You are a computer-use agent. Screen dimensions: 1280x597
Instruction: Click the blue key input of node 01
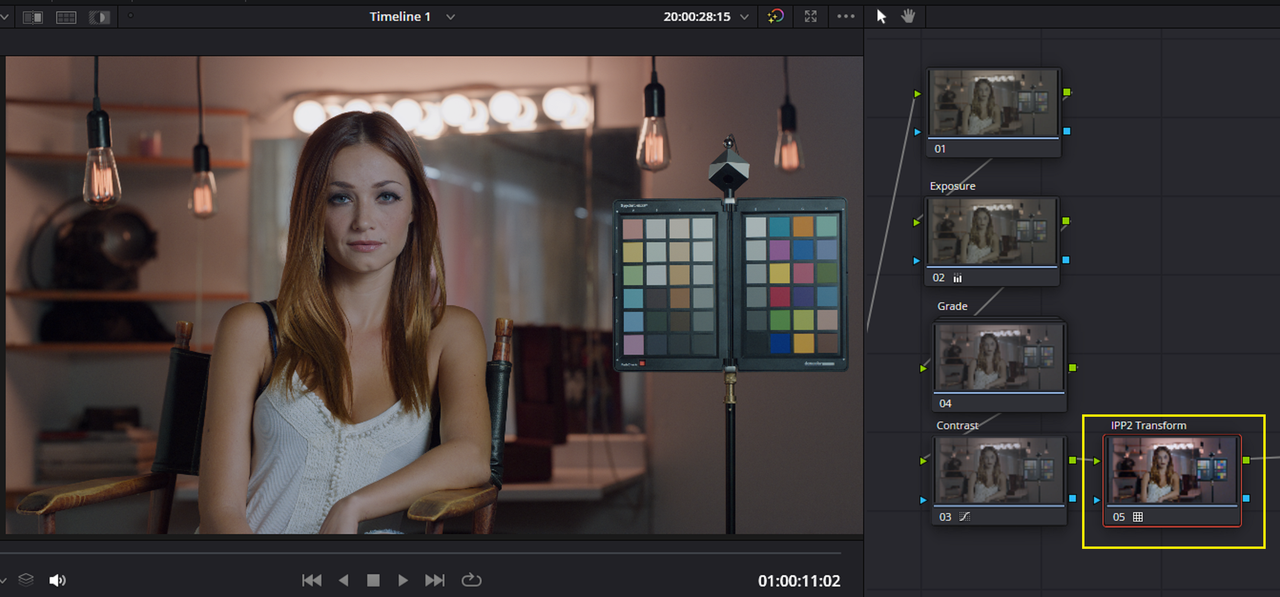[917, 131]
